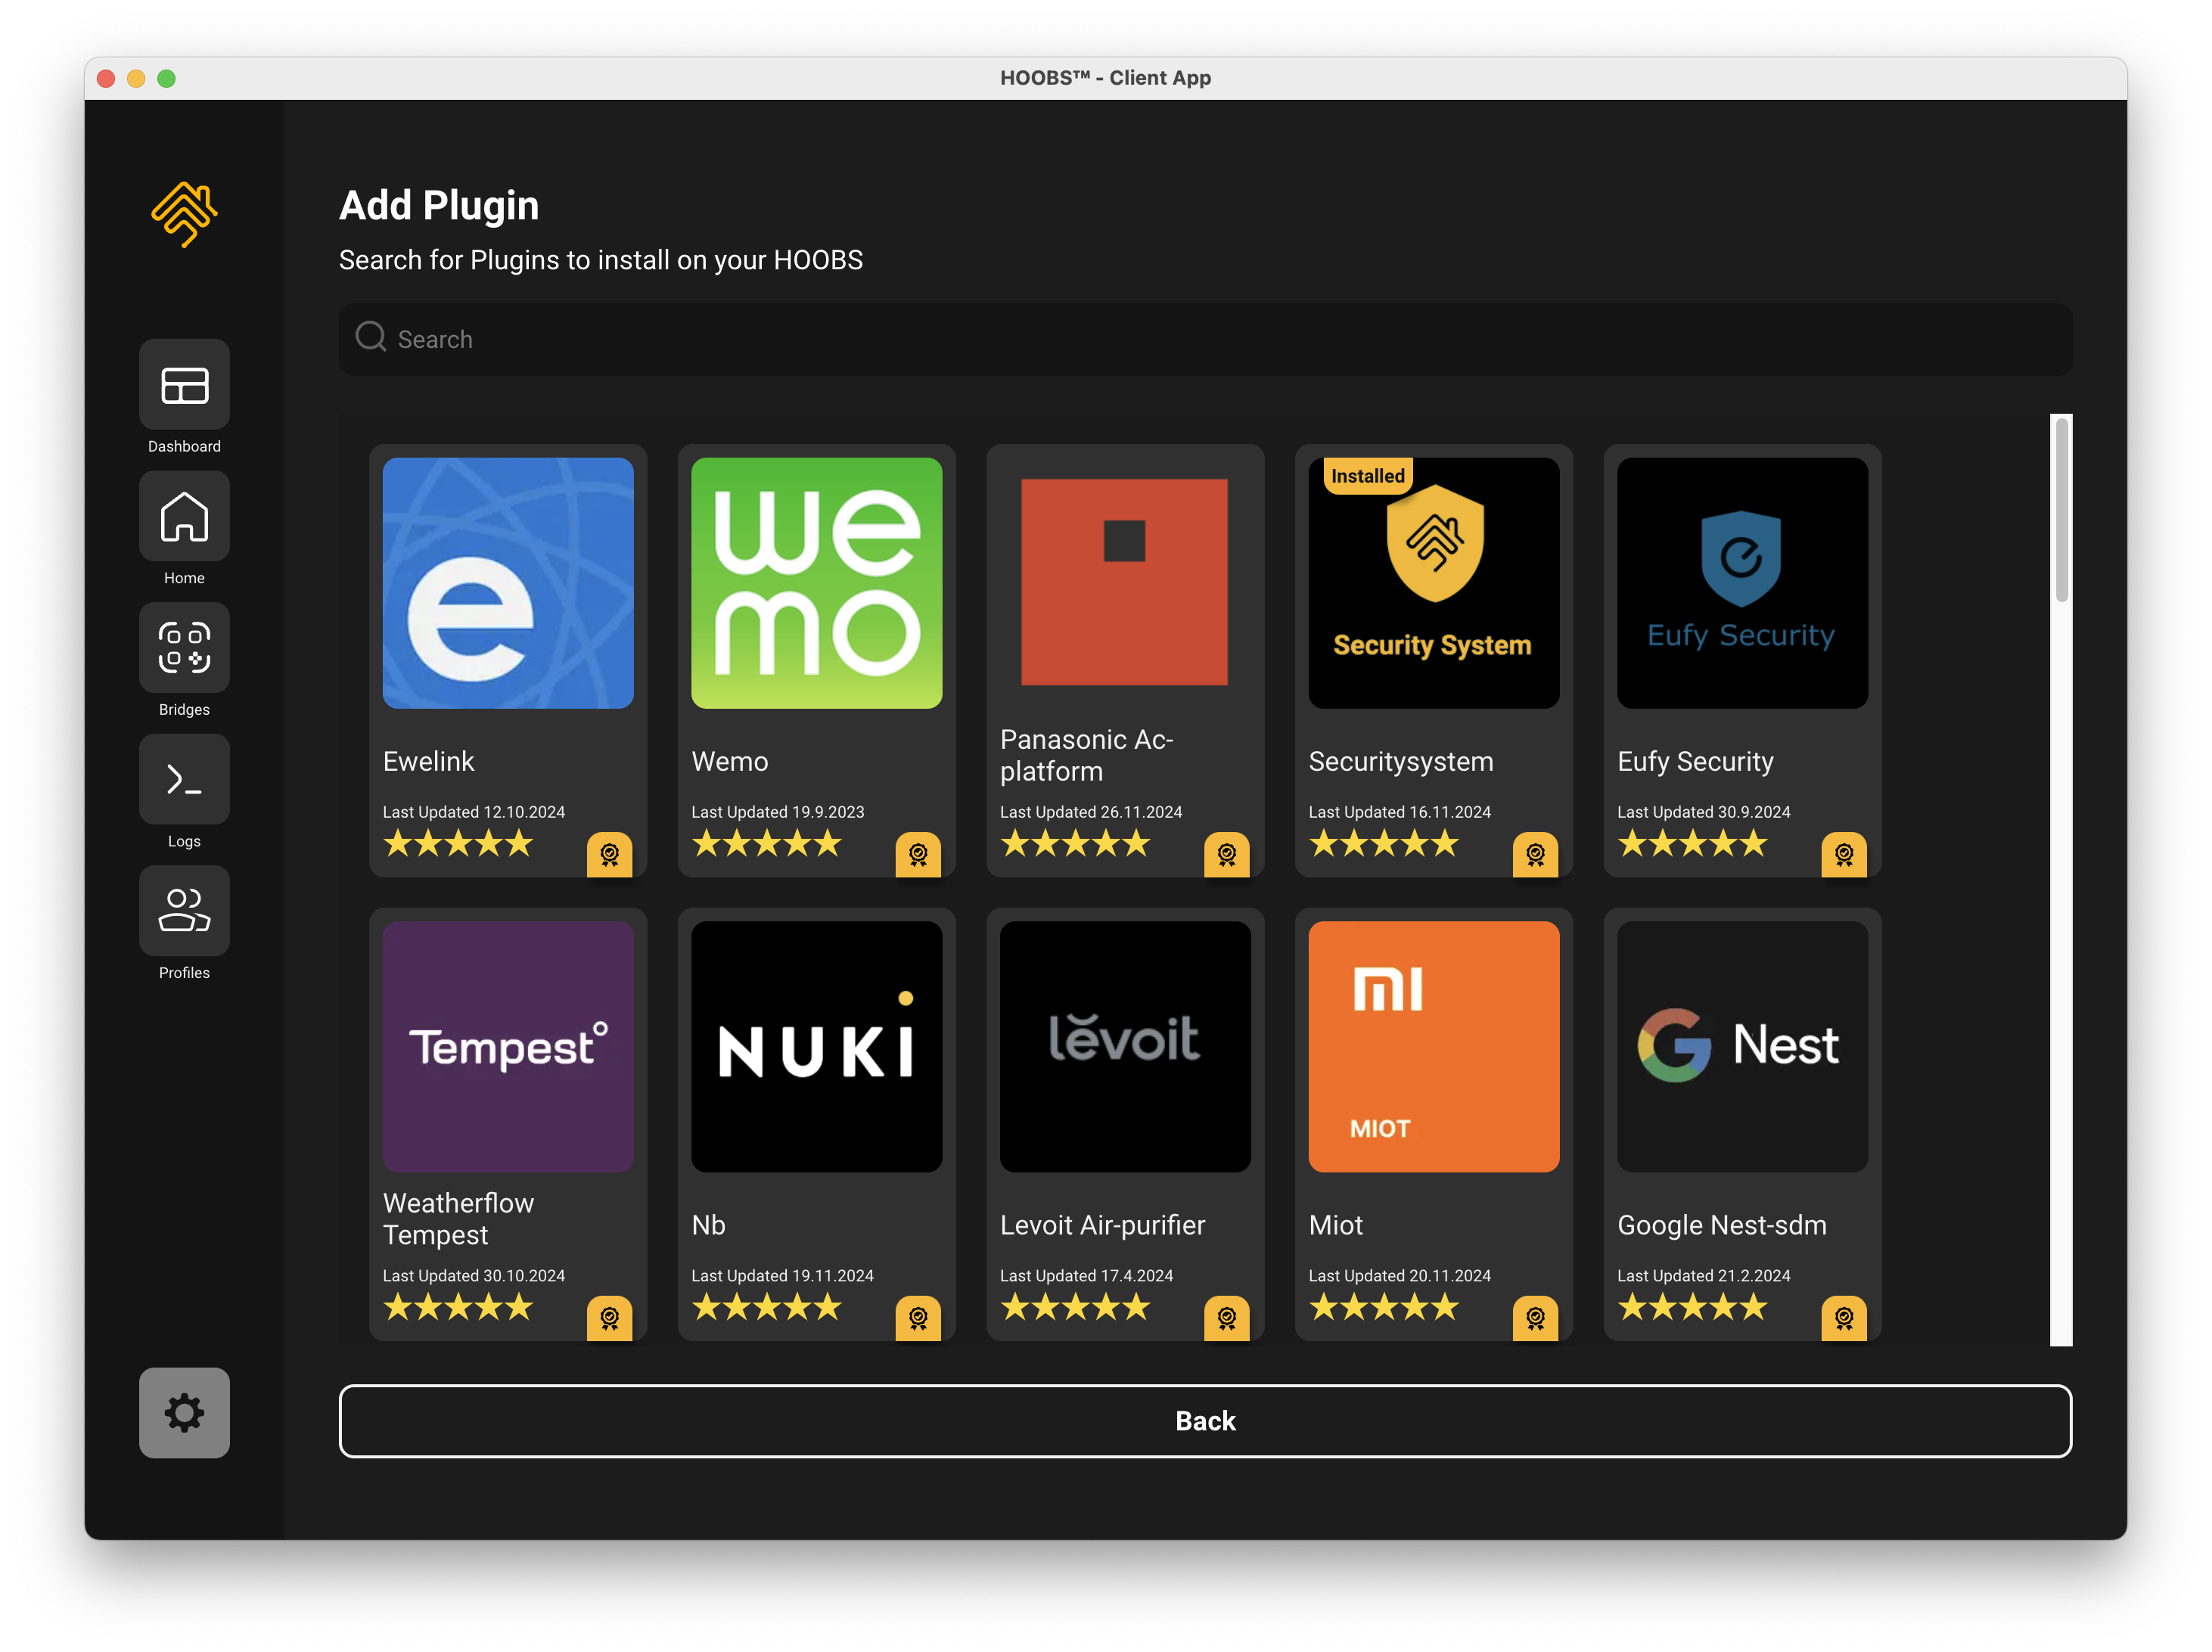Select Panasonic Ac-platform plugin image
The width and height of the screenshot is (2212, 1652).
click(1125, 582)
